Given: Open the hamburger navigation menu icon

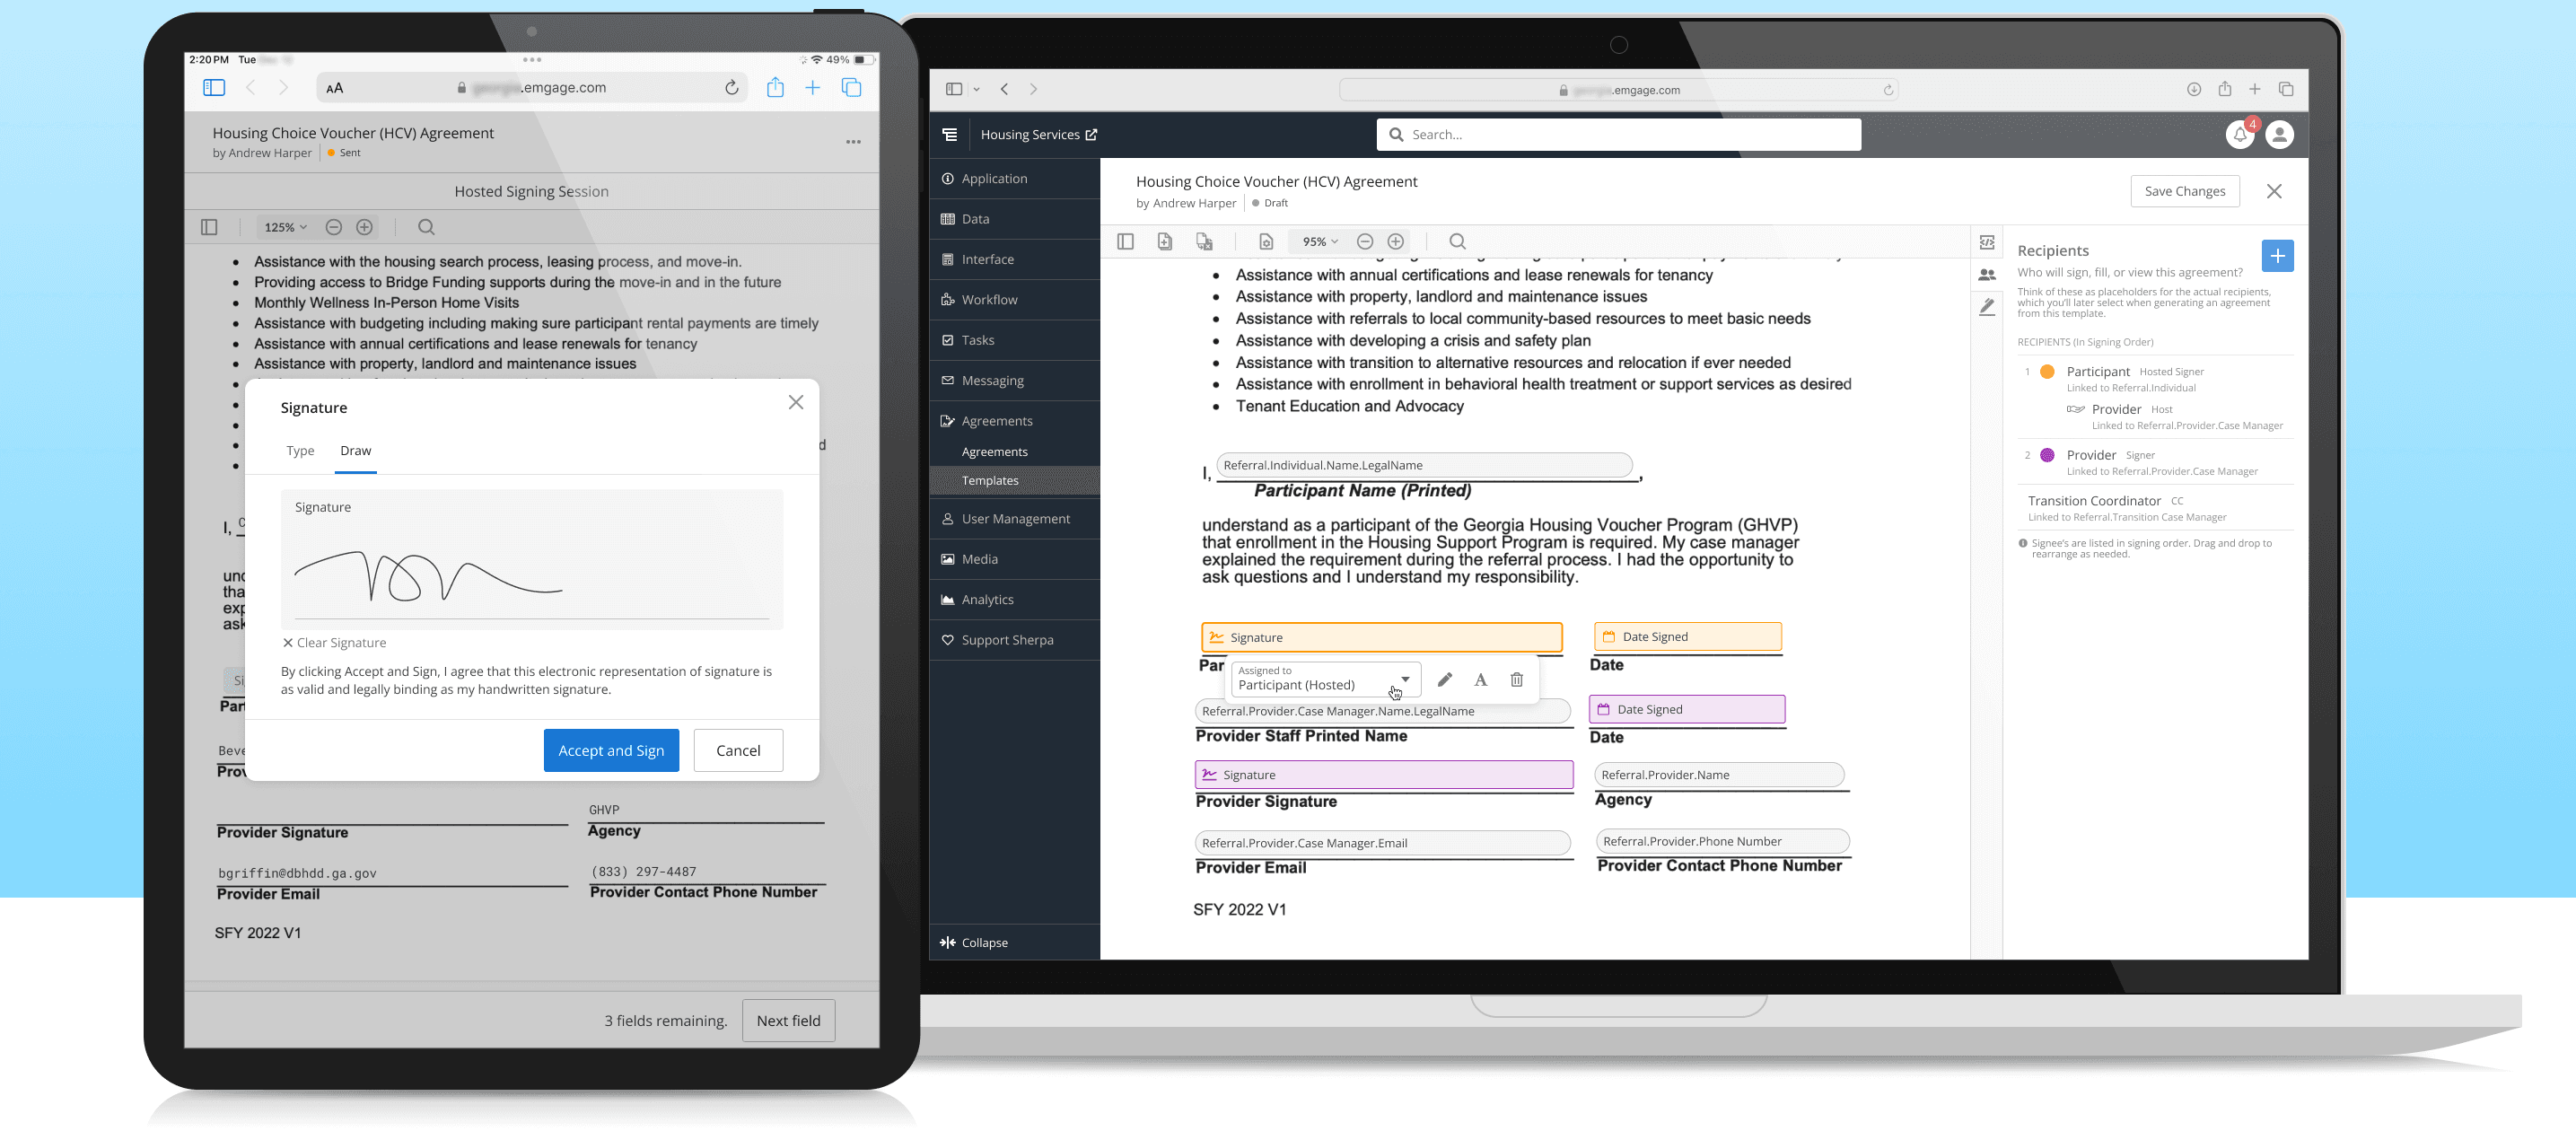Looking at the screenshot, I should tap(950, 135).
